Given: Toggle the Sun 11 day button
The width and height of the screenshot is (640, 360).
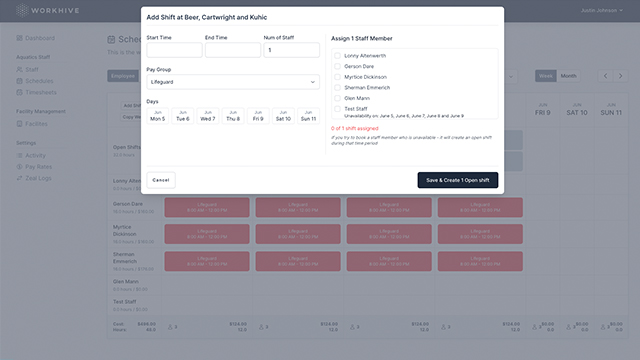Looking at the screenshot, I should [308, 116].
